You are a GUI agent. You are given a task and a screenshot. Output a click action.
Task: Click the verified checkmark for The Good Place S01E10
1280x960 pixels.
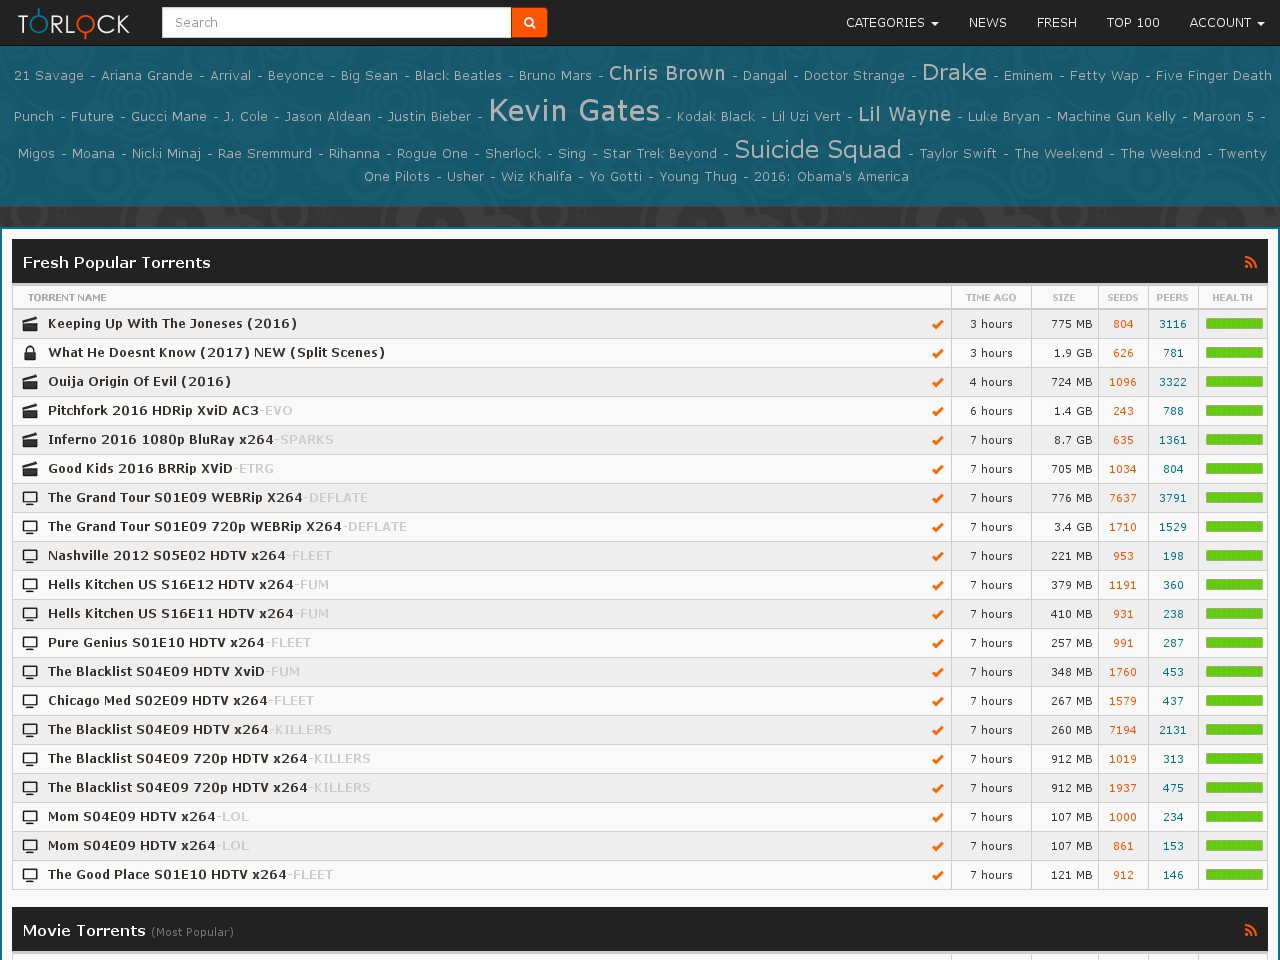click(x=937, y=875)
